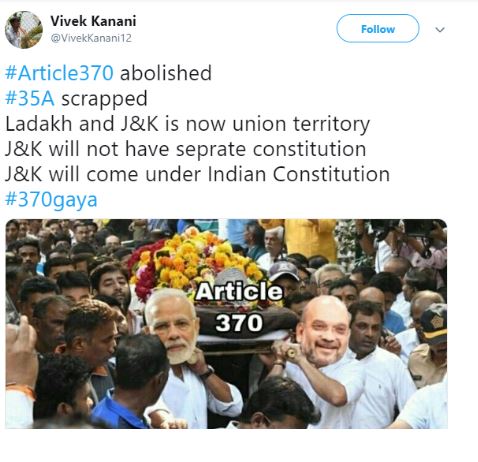
Task: Click the 'Article 370' caption in the image
Action: click(x=239, y=307)
